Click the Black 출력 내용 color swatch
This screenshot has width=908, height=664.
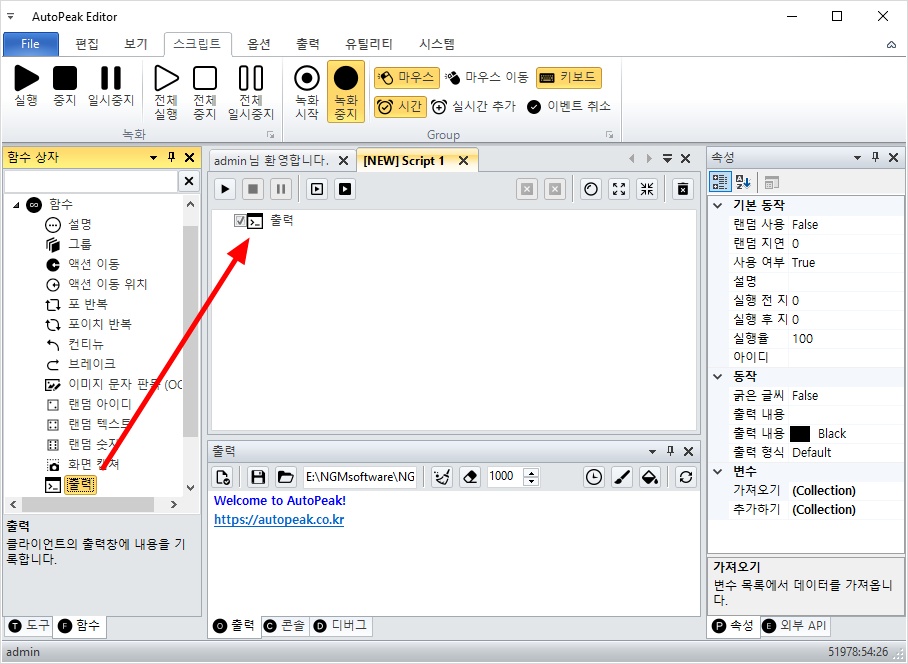coord(800,434)
